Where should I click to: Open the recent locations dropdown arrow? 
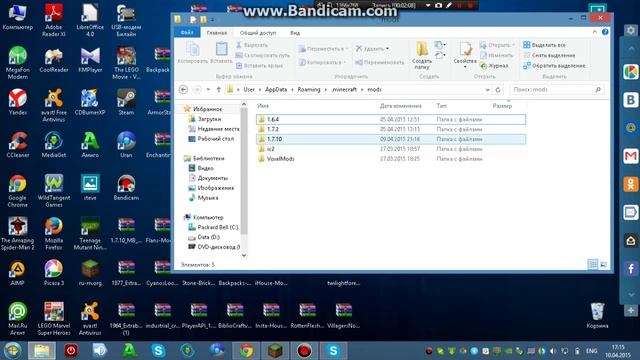(x=208, y=89)
